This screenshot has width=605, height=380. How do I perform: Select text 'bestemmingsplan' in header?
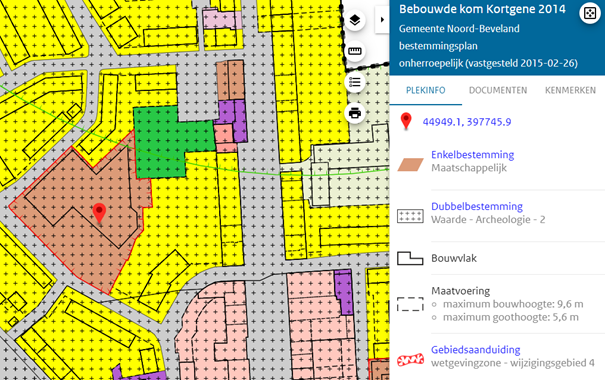(x=438, y=46)
